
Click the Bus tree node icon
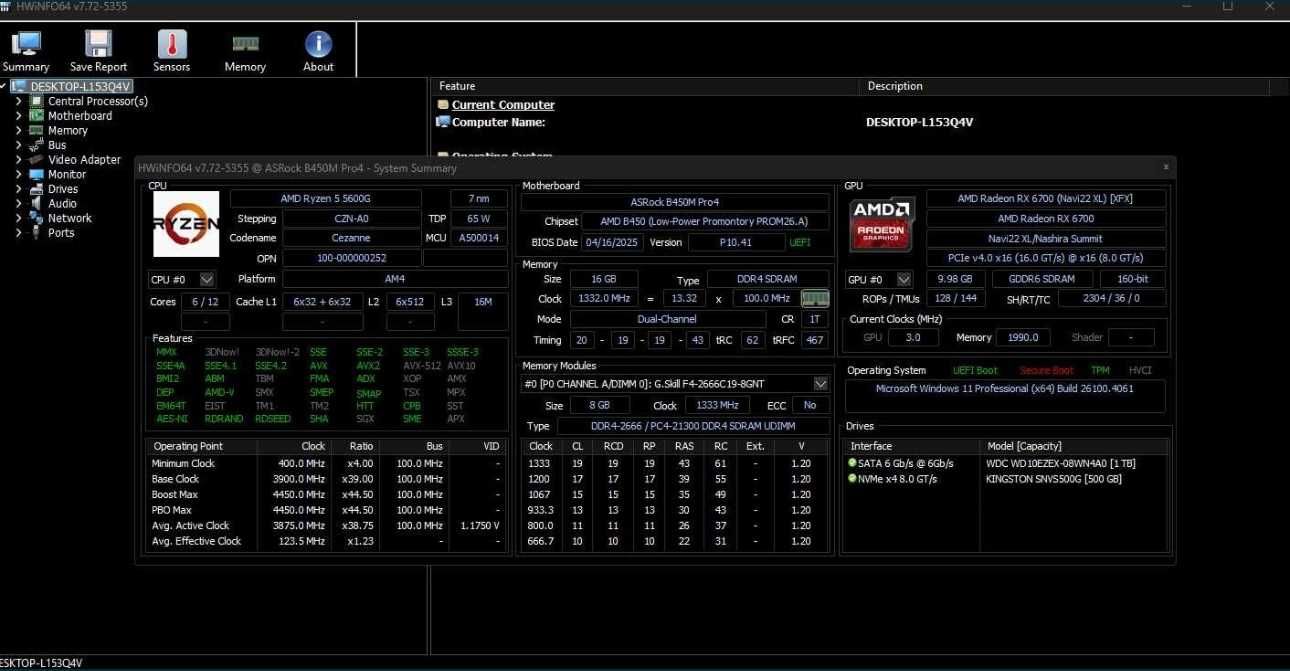[x=37, y=145]
